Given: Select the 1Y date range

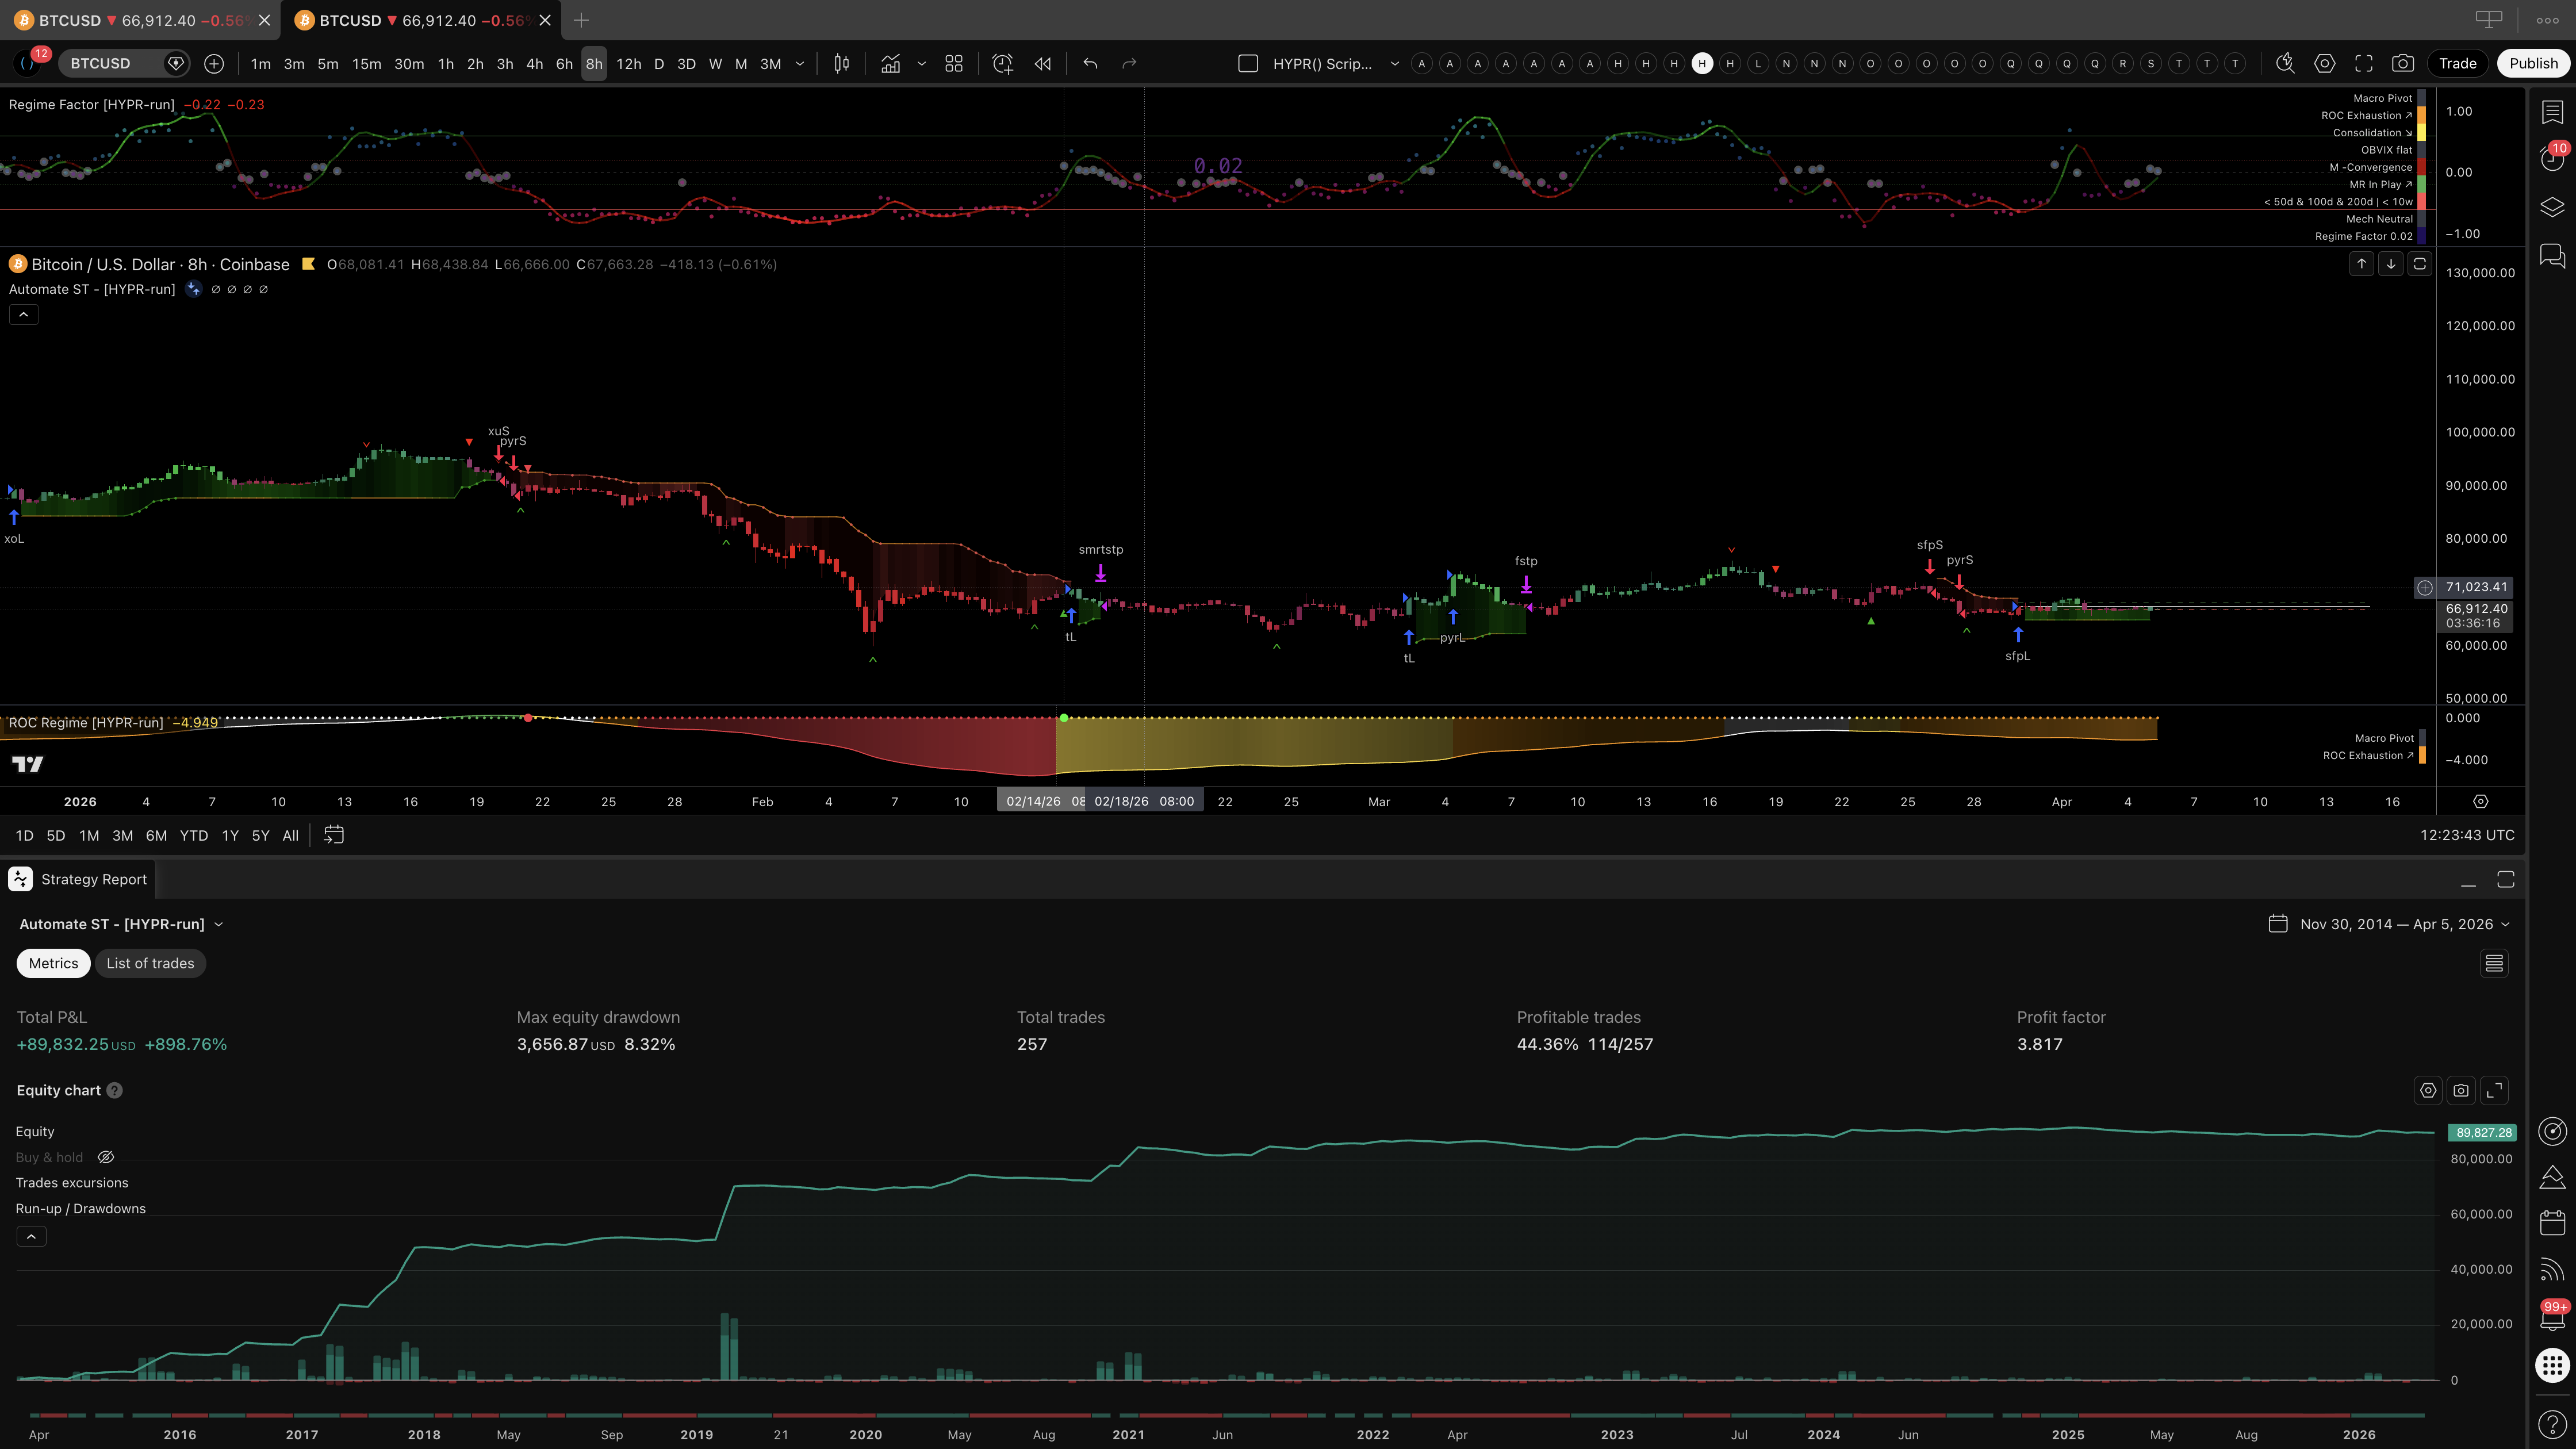Looking at the screenshot, I should coord(230,835).
